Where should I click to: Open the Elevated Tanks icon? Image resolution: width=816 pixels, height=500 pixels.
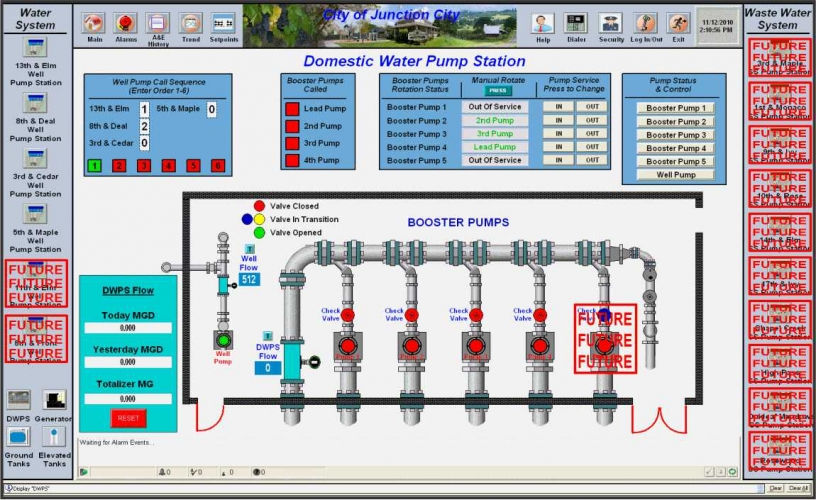tap(54, 437)
